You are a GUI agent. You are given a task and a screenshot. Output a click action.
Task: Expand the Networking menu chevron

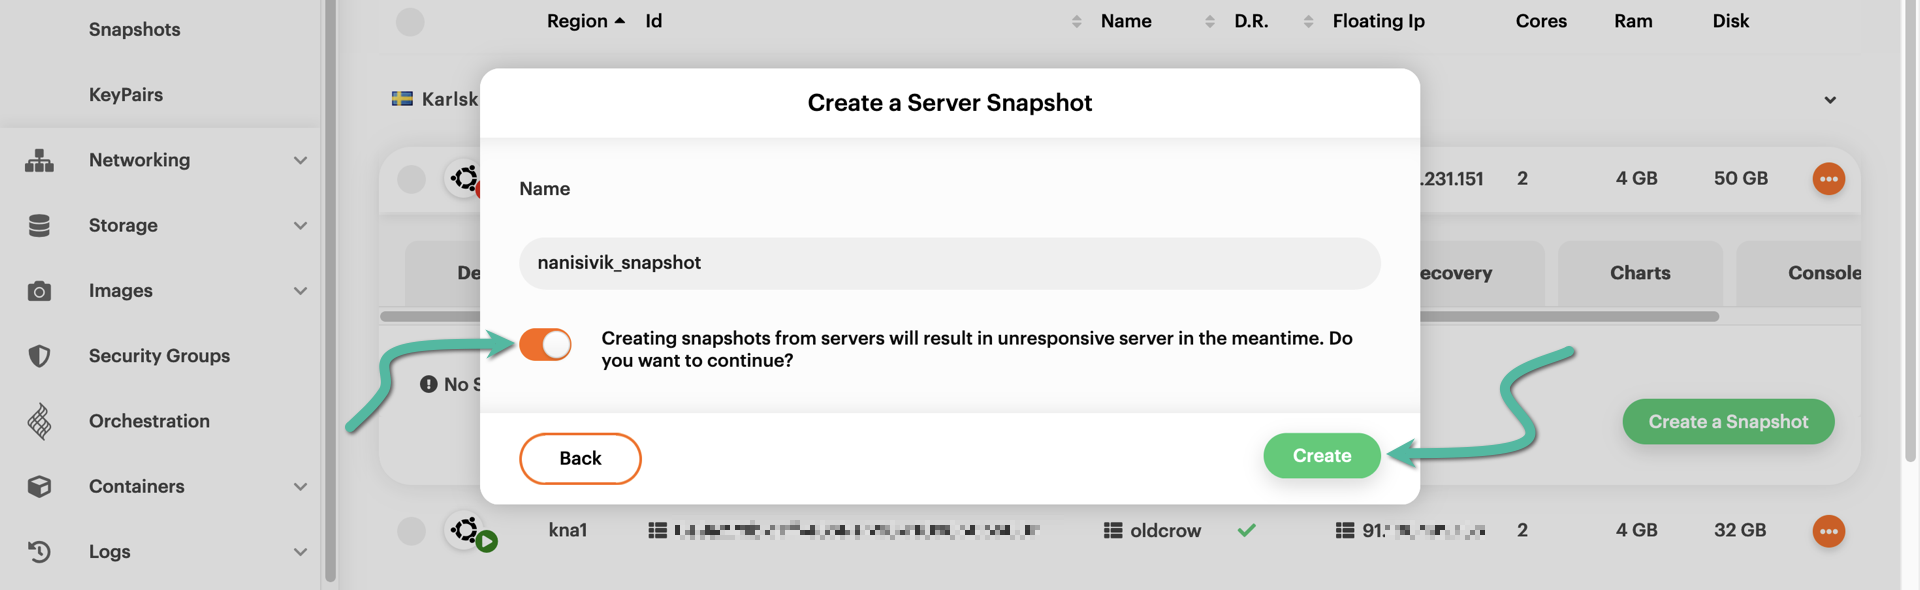(300, 161)
